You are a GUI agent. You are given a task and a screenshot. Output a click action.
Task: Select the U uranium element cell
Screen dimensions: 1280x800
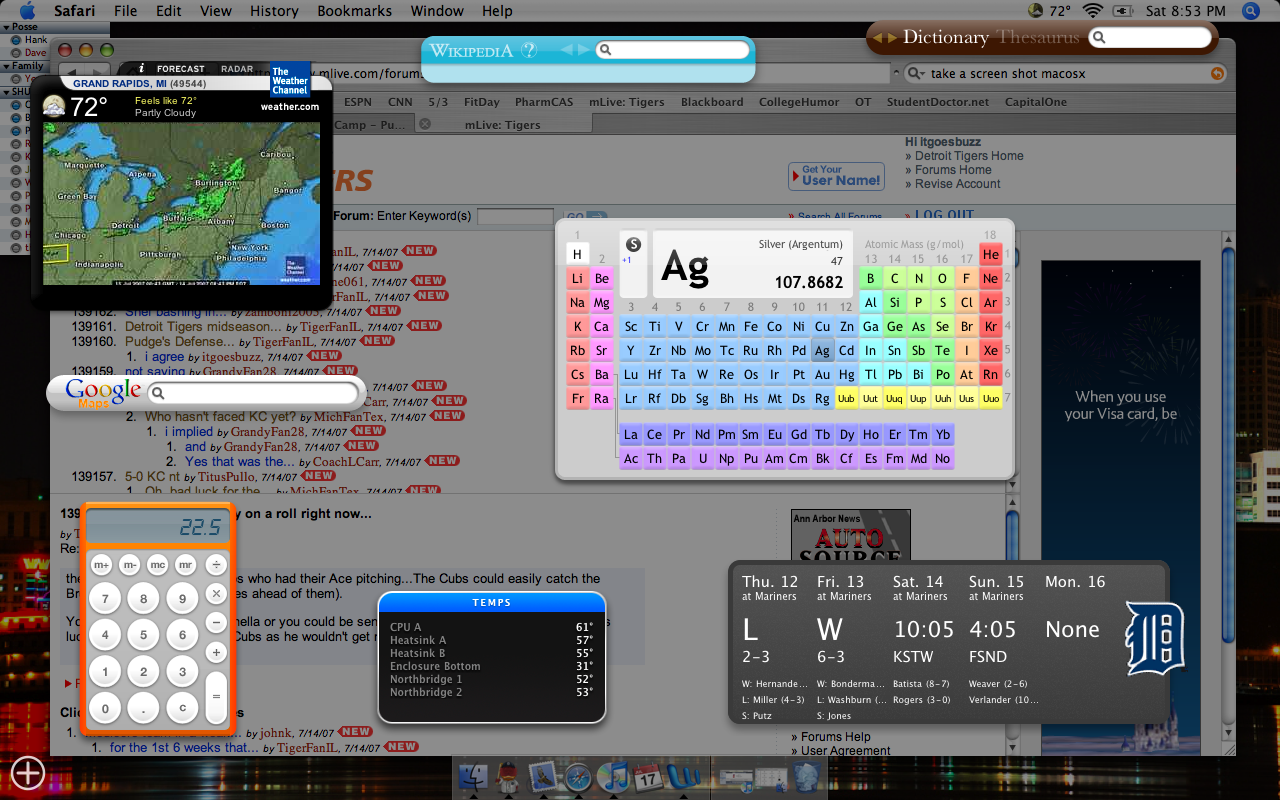coord(703,458)
